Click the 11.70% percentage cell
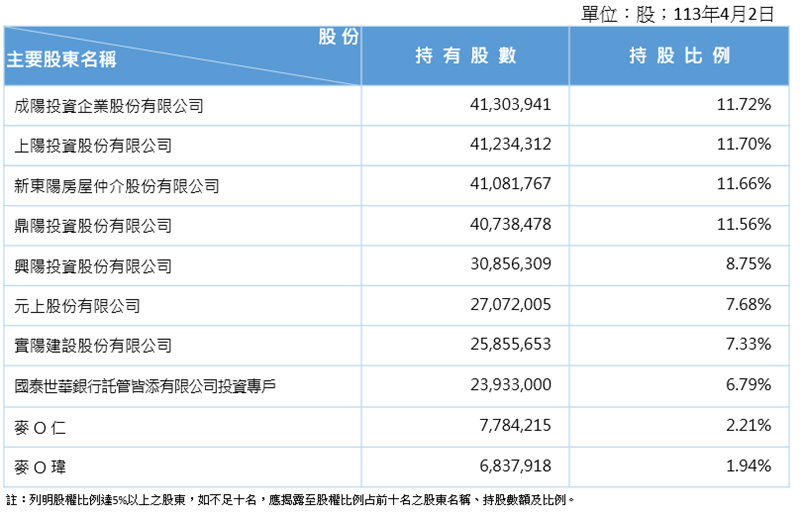The image size is (800, 514). point(744,144)
